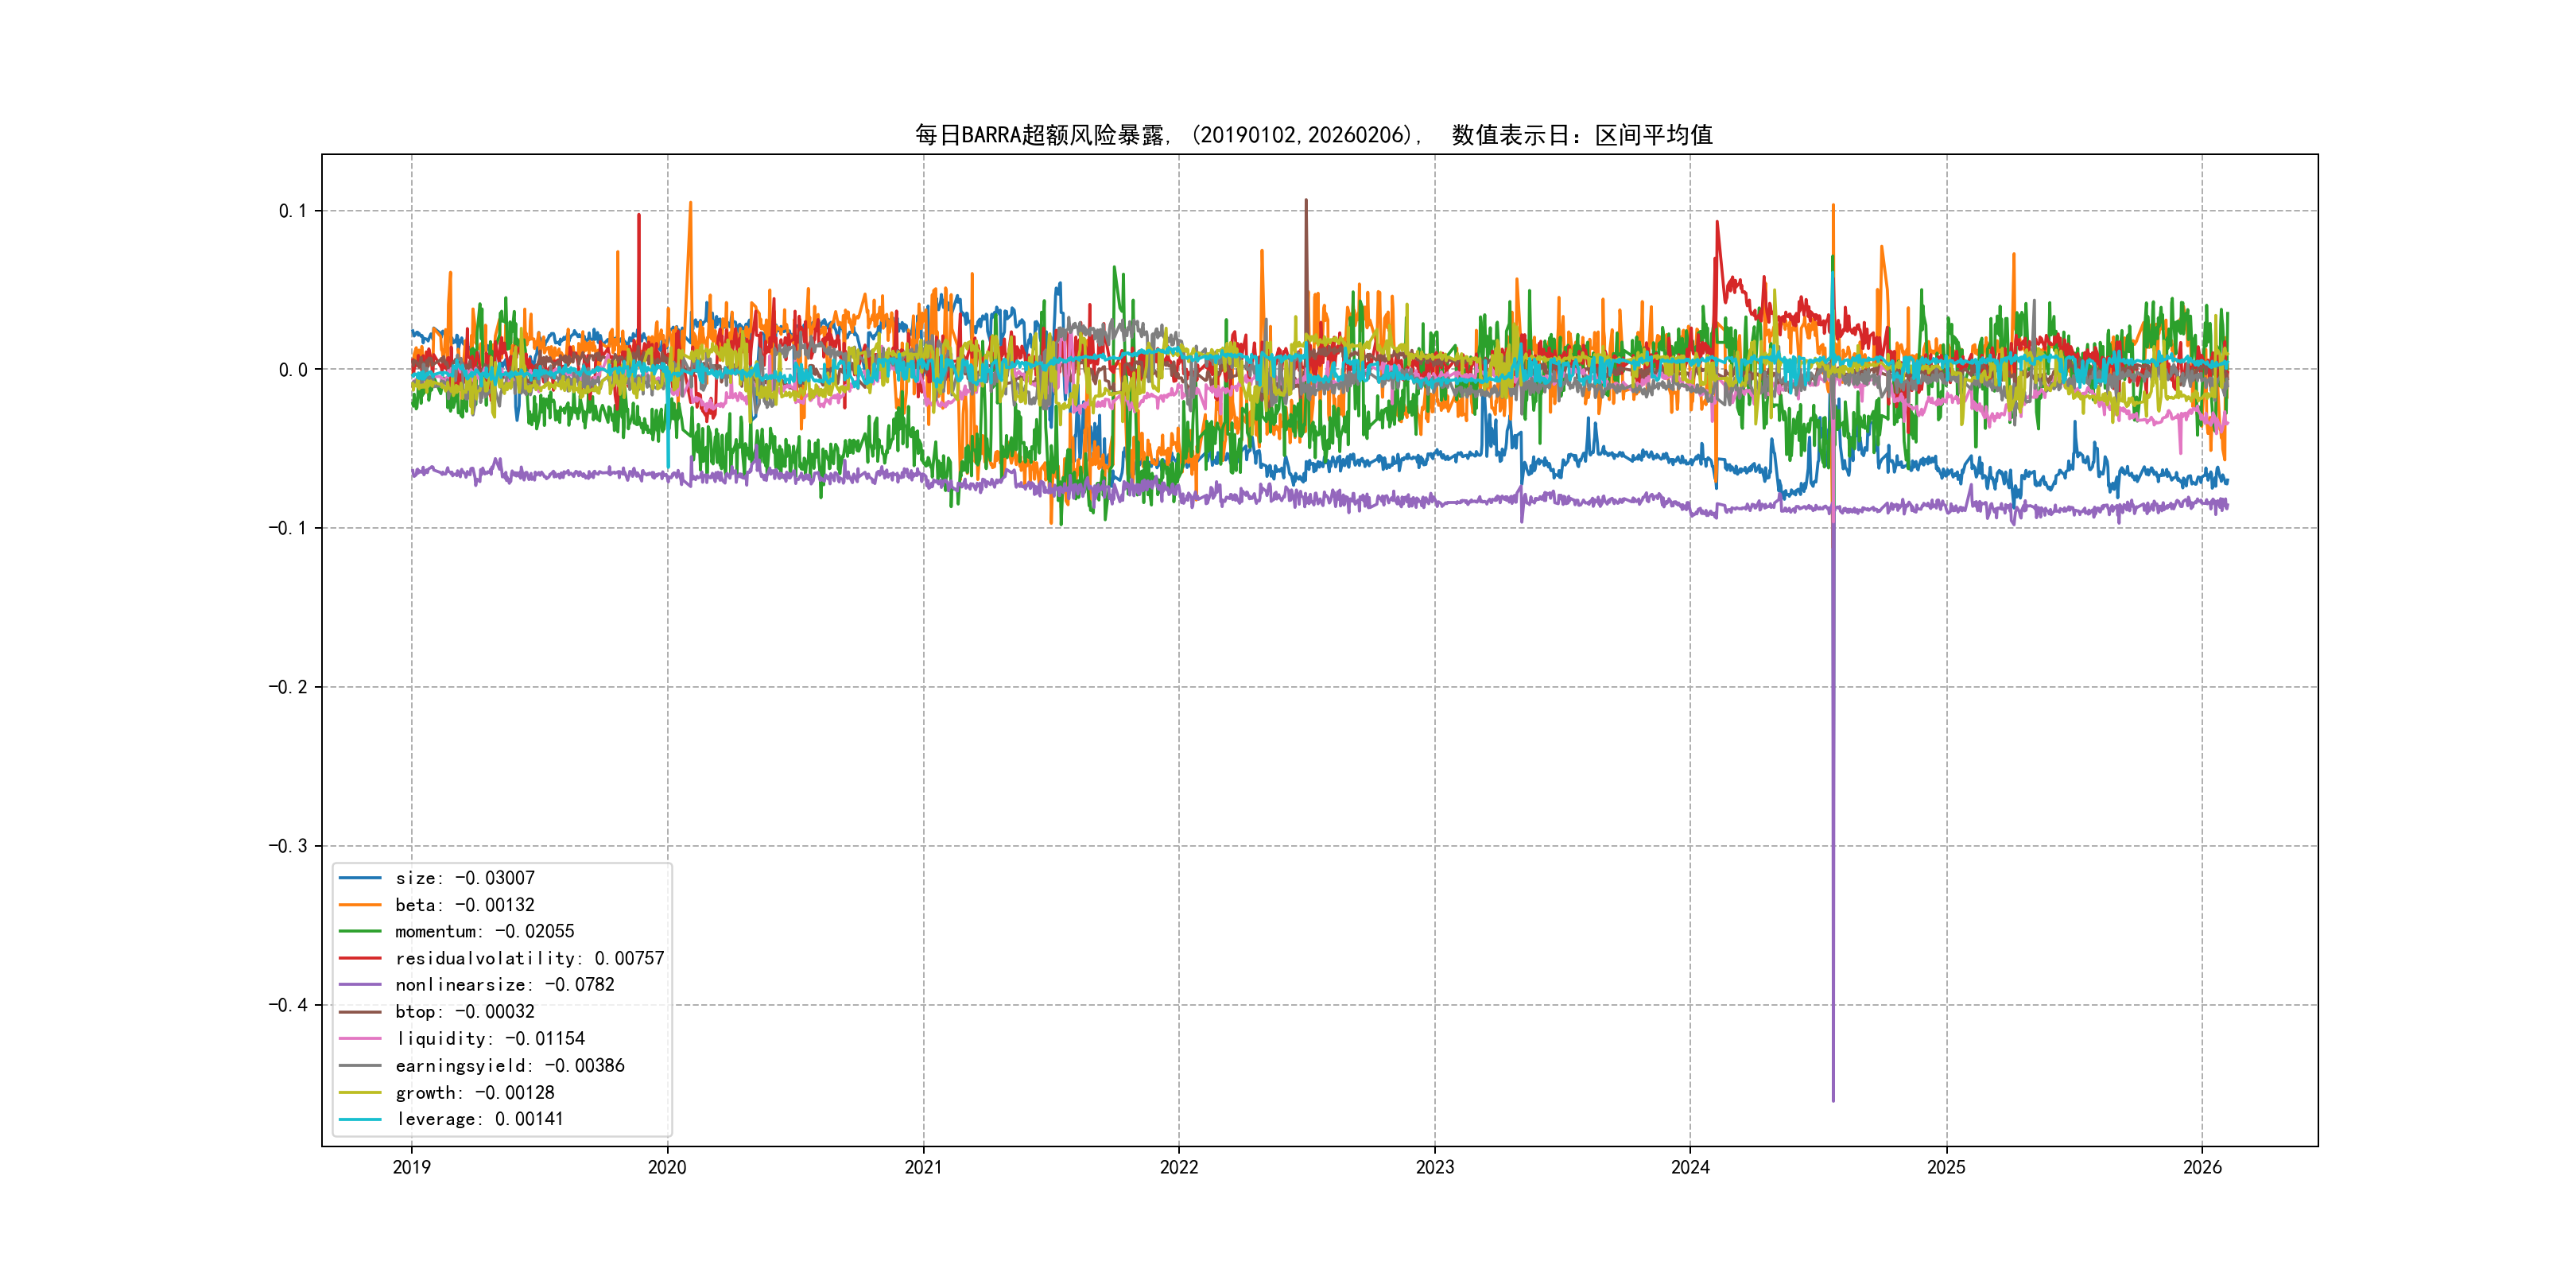Screen dimensions: 2576x1288
Task: Click the 0.1 y-axis tick label
Action: (x=292, y=211)
